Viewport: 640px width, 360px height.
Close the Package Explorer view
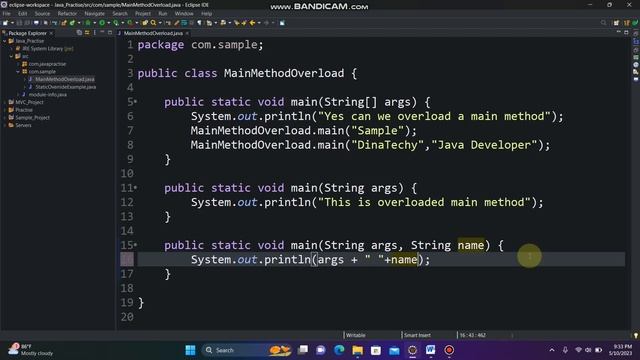(x=51, y=33)
